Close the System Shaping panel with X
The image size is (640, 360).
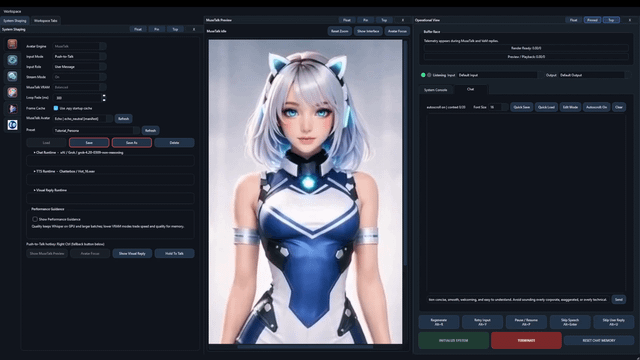pos(194,29)
